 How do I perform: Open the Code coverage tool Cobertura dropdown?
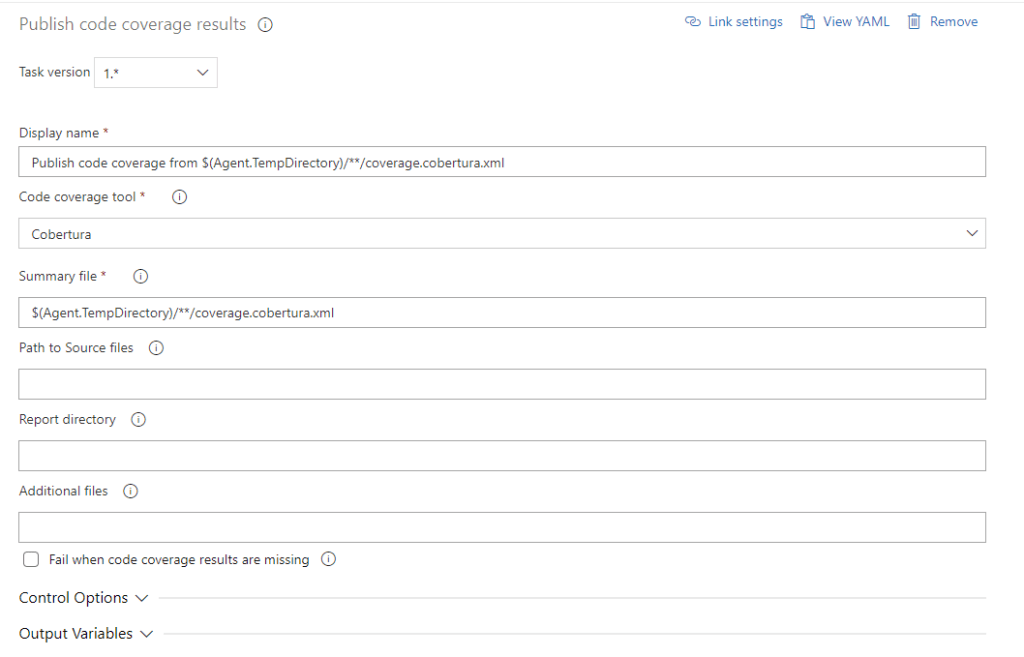pyautogui.click(x=502, y=234)
